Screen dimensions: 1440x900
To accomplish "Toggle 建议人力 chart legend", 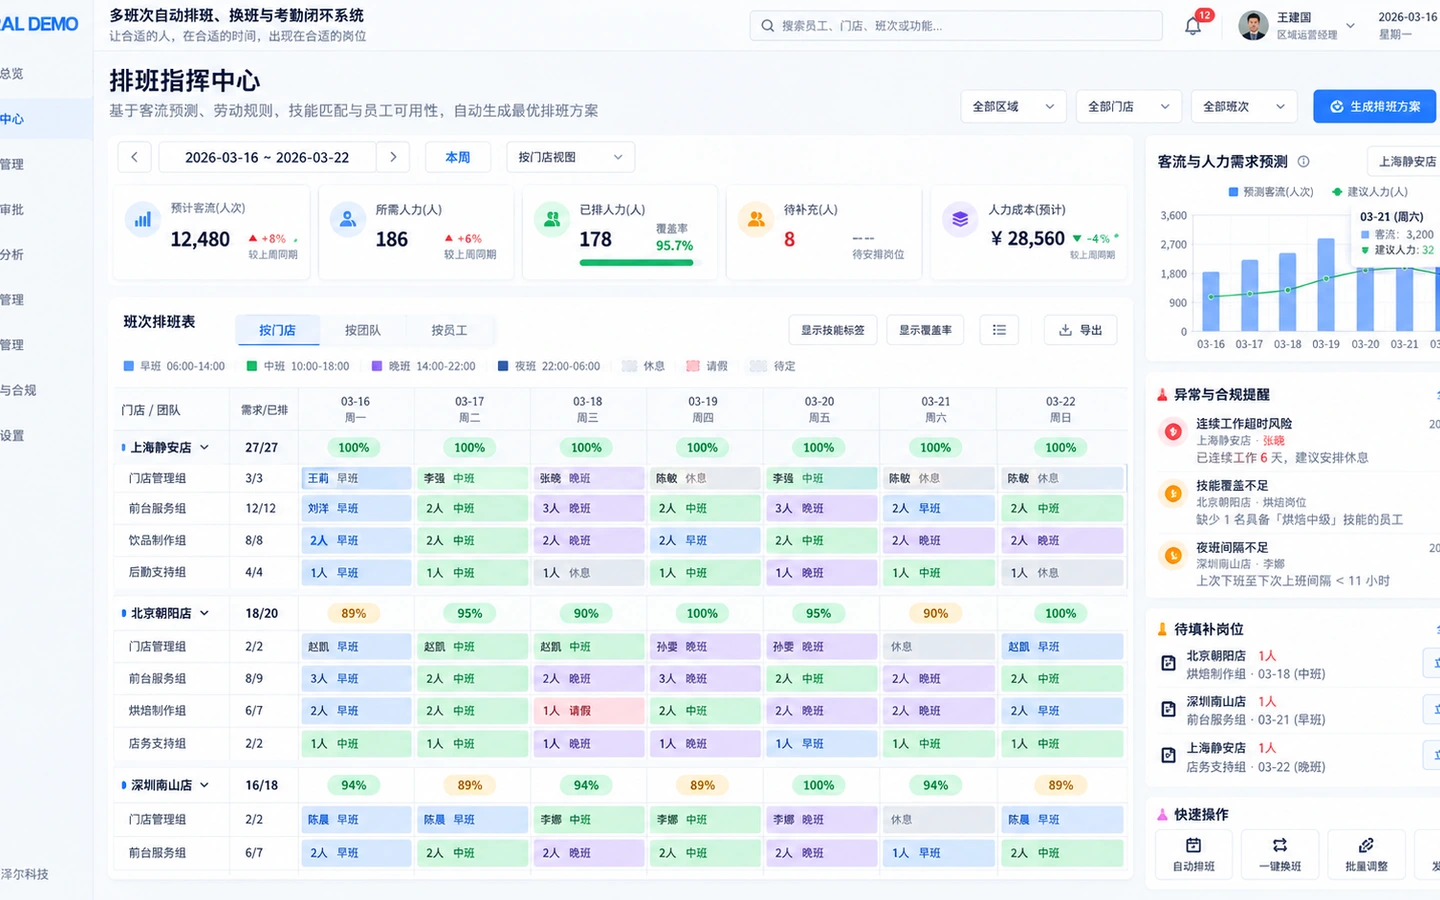I will click(x=1370, y=192).
